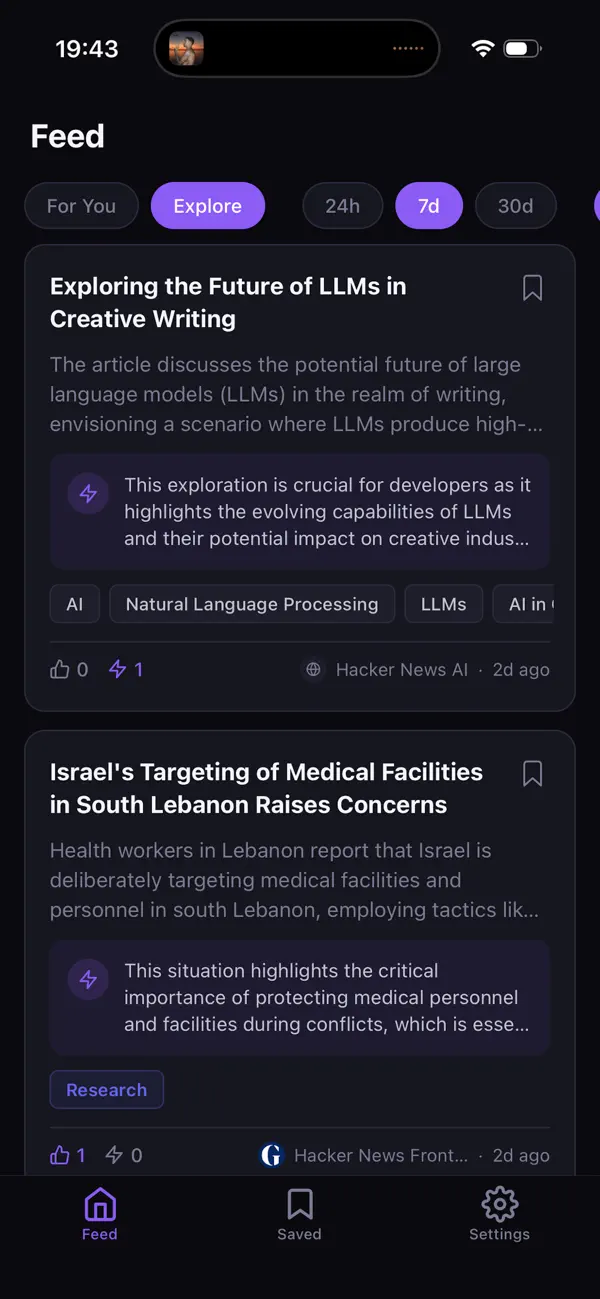Viewport: 600px width, 1299px height.
Task: Like the Israel article with the thumbs-up icon
Action: click(x=60, y=1155)
